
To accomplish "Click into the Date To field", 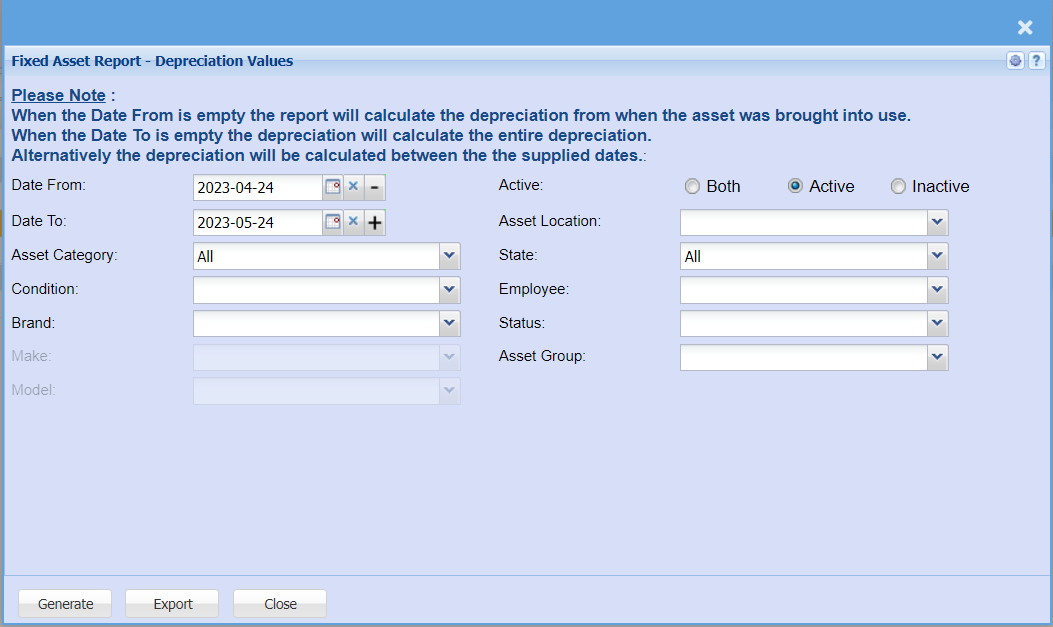I will pos(257,222).
